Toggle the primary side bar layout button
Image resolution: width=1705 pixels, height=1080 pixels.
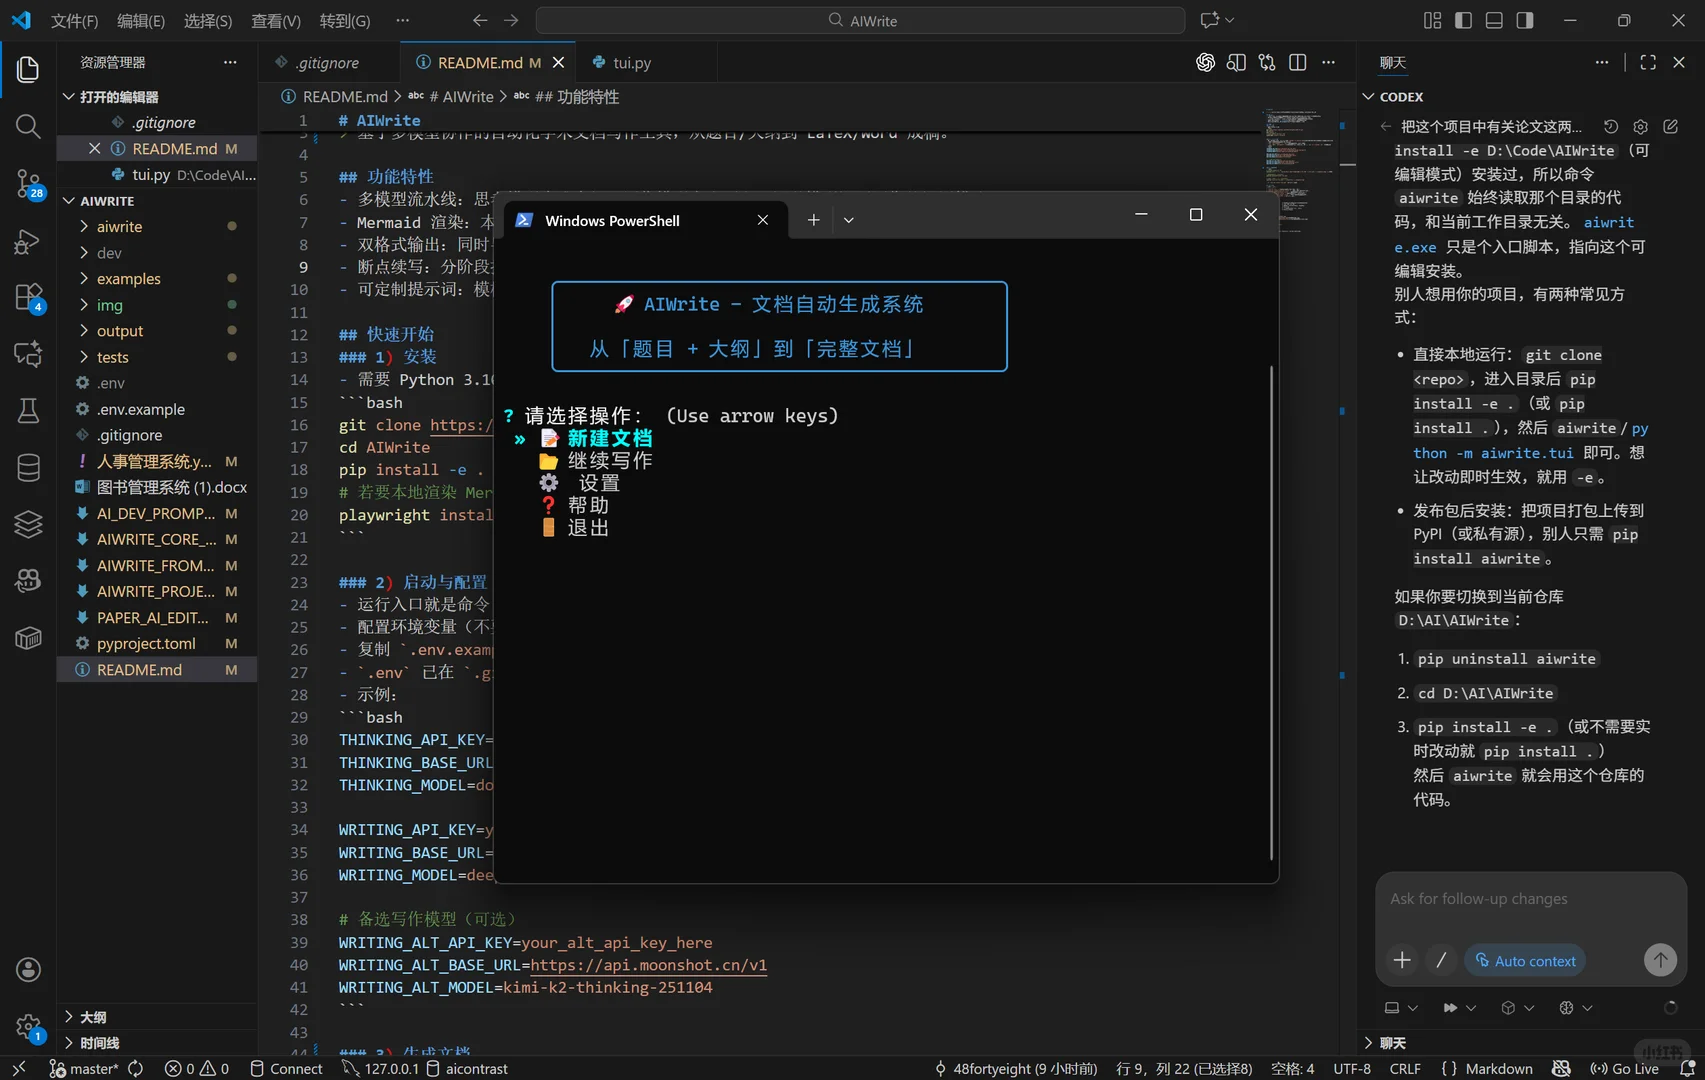click(x=1463, y=21)
